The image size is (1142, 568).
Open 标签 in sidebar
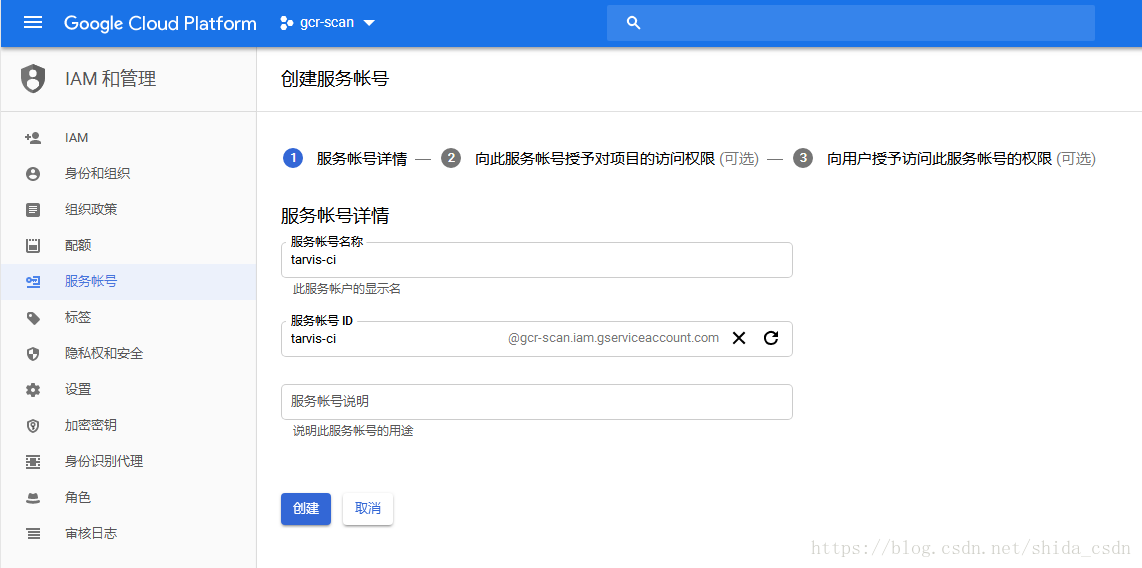pos(128,317)
